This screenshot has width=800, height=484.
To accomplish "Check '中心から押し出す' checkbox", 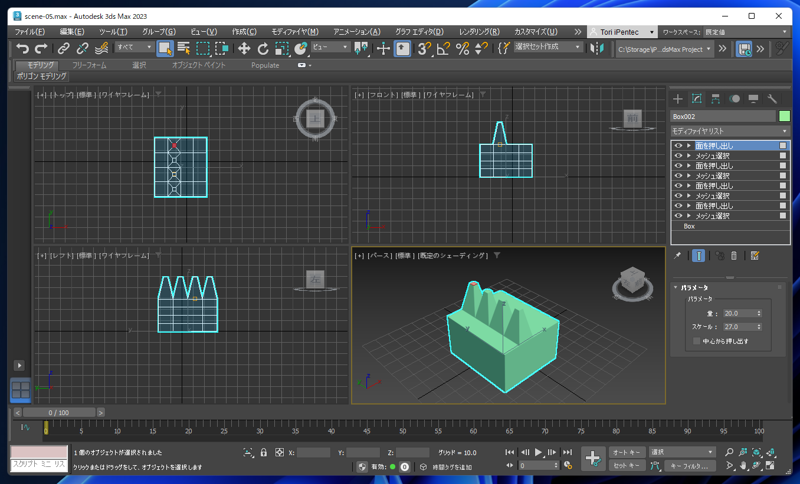I will [x=696, y=341].
